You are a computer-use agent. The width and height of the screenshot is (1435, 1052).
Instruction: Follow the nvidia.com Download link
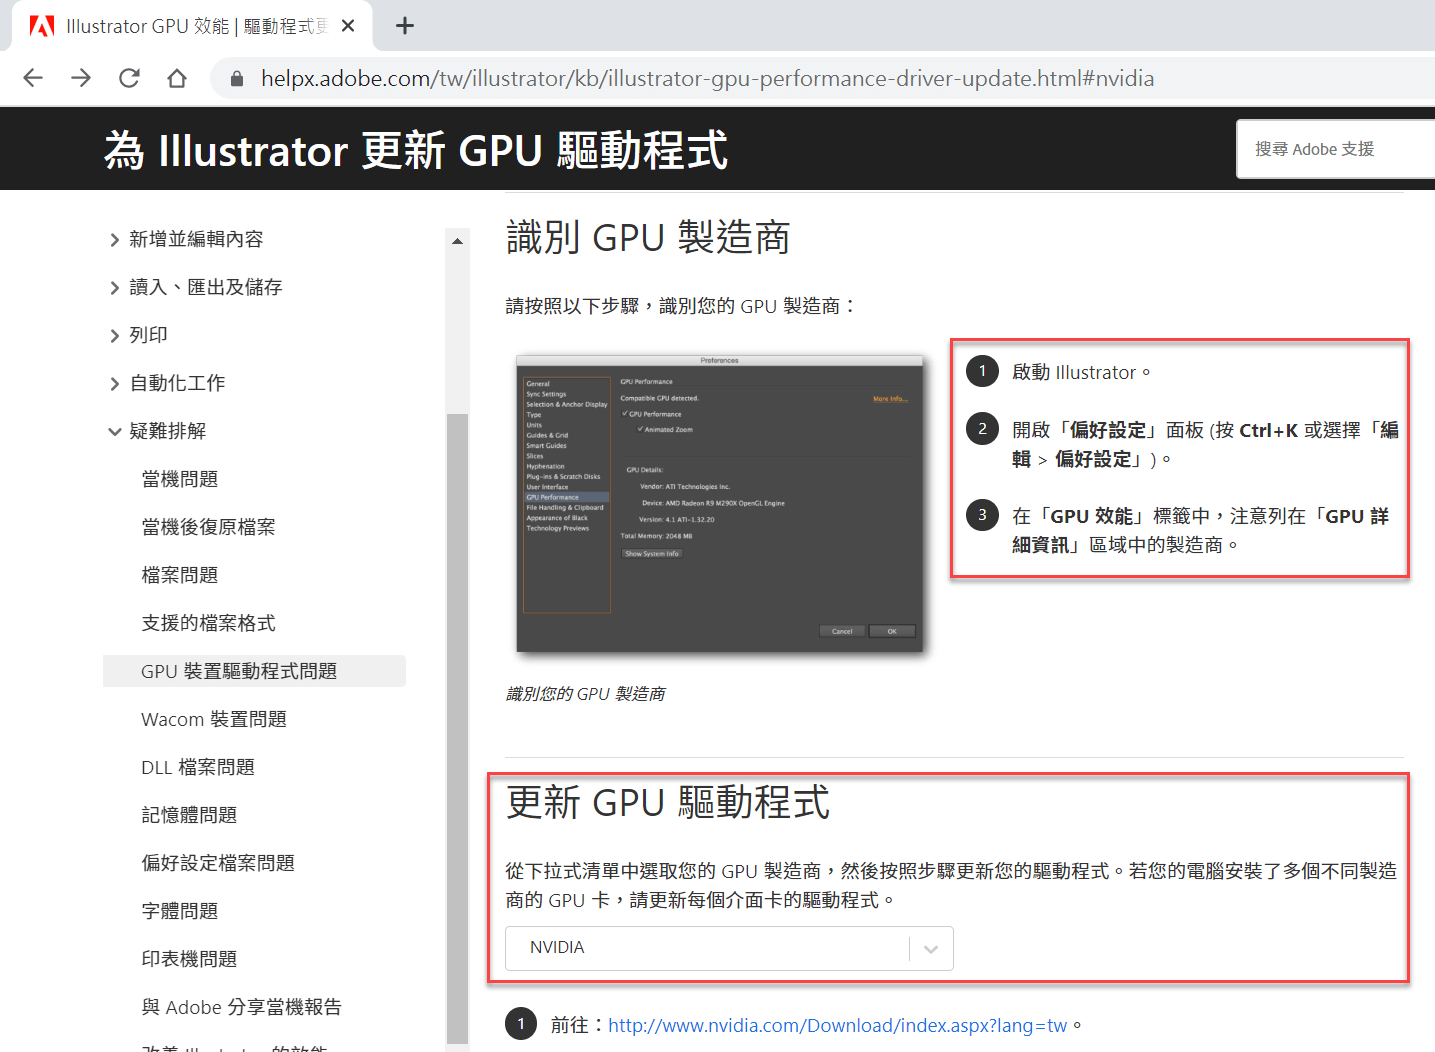tap(838, 1025)
